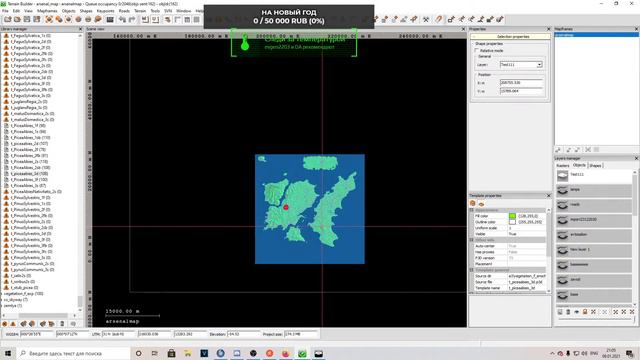The width and height of the screenshot is (640, 360).
Task: Click the Save project toolbar icon
Action: 27,19
